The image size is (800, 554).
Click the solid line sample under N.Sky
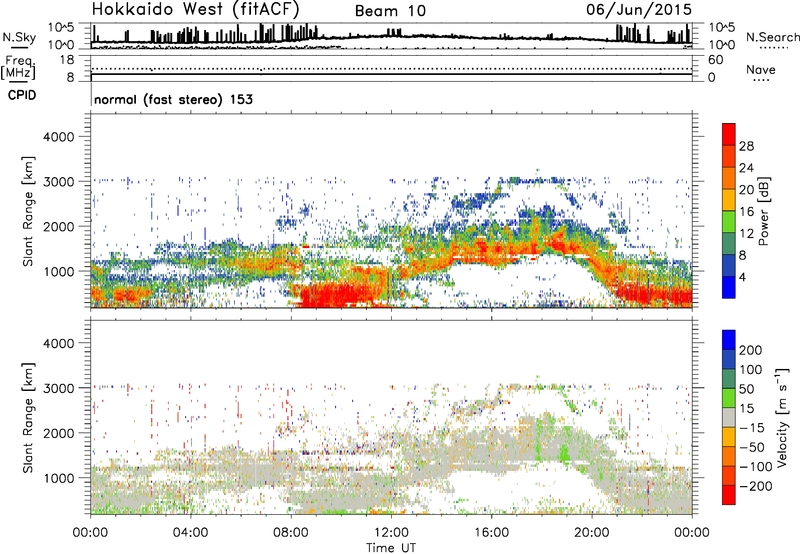(19, 47)
